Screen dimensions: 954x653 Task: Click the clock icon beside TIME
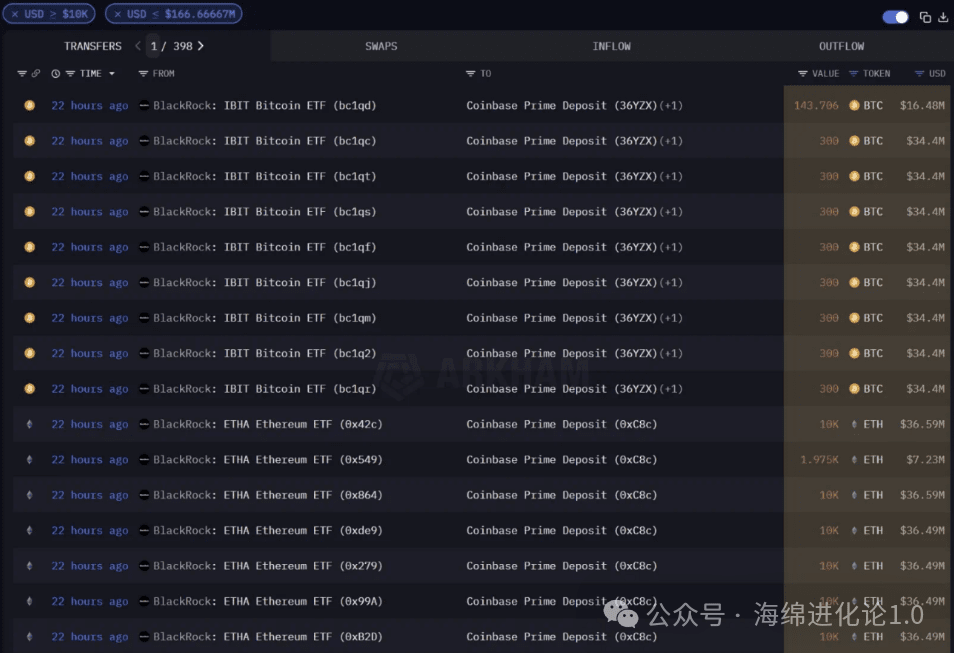point(55,74)
